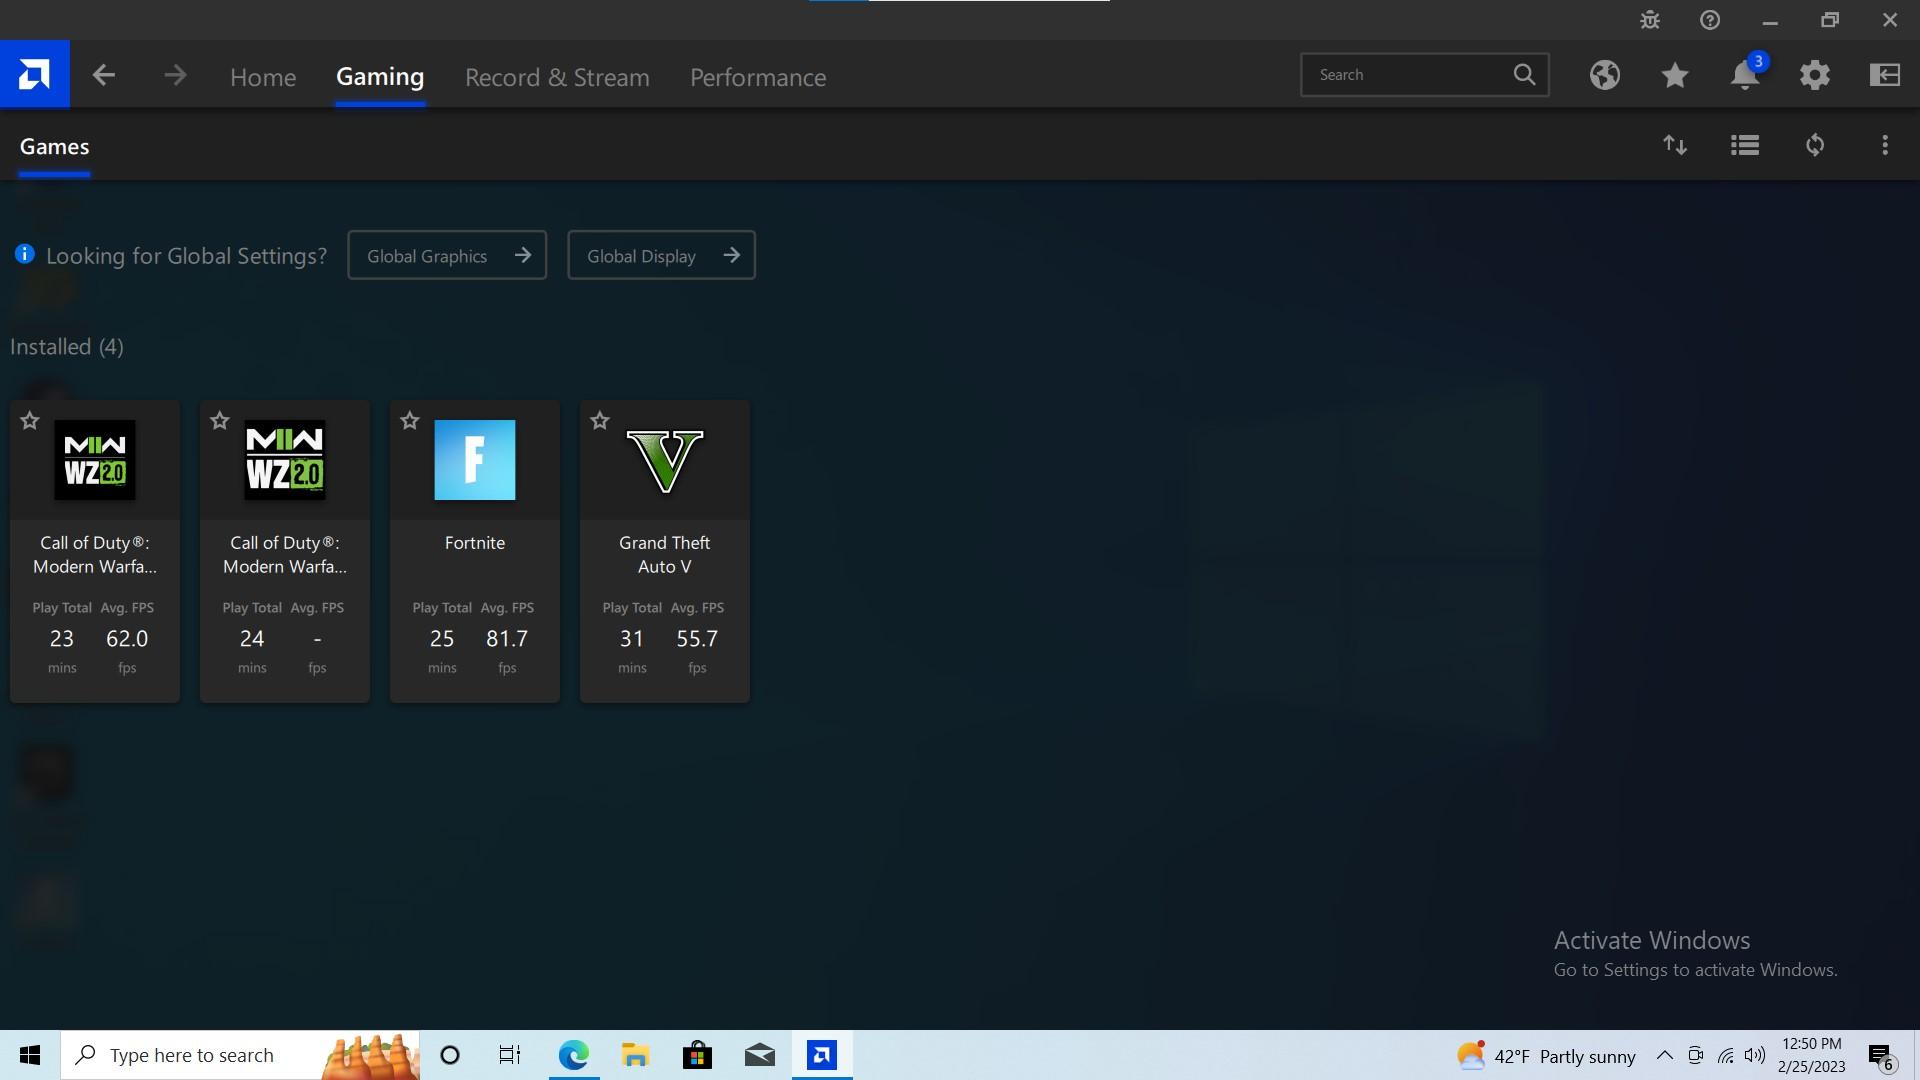Go back with the left arrow

pos(104,75)
